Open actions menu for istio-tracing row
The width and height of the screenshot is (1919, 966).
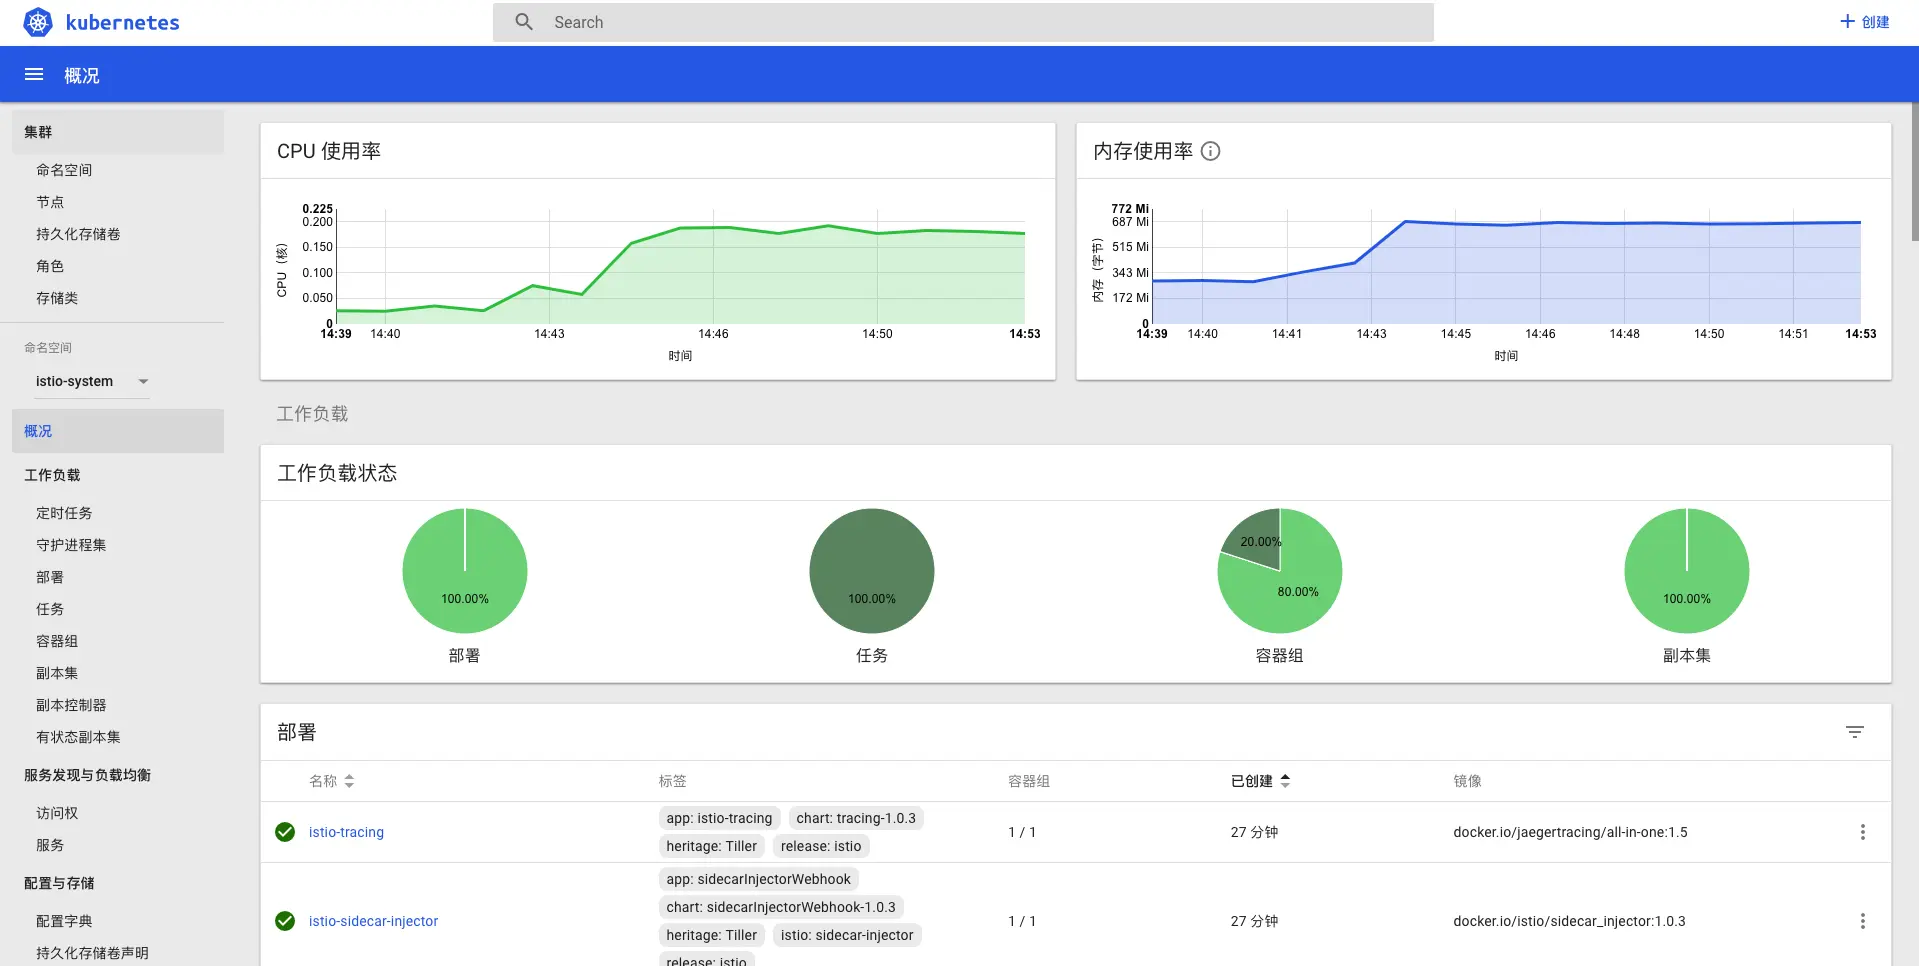1862,832
